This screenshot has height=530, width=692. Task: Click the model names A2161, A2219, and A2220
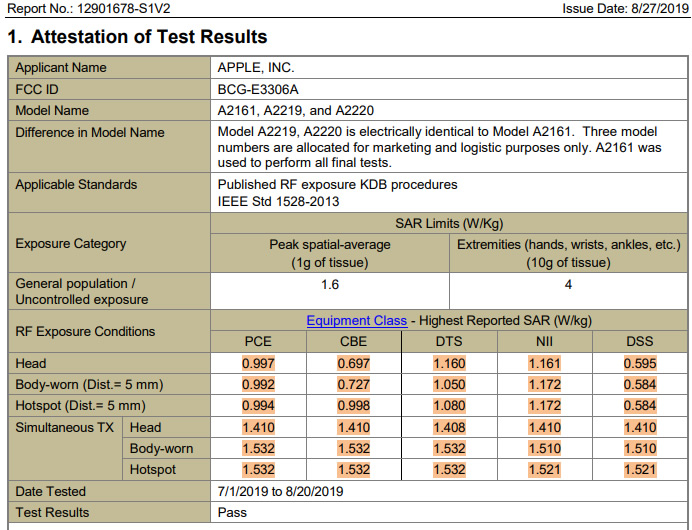[295, 110]
